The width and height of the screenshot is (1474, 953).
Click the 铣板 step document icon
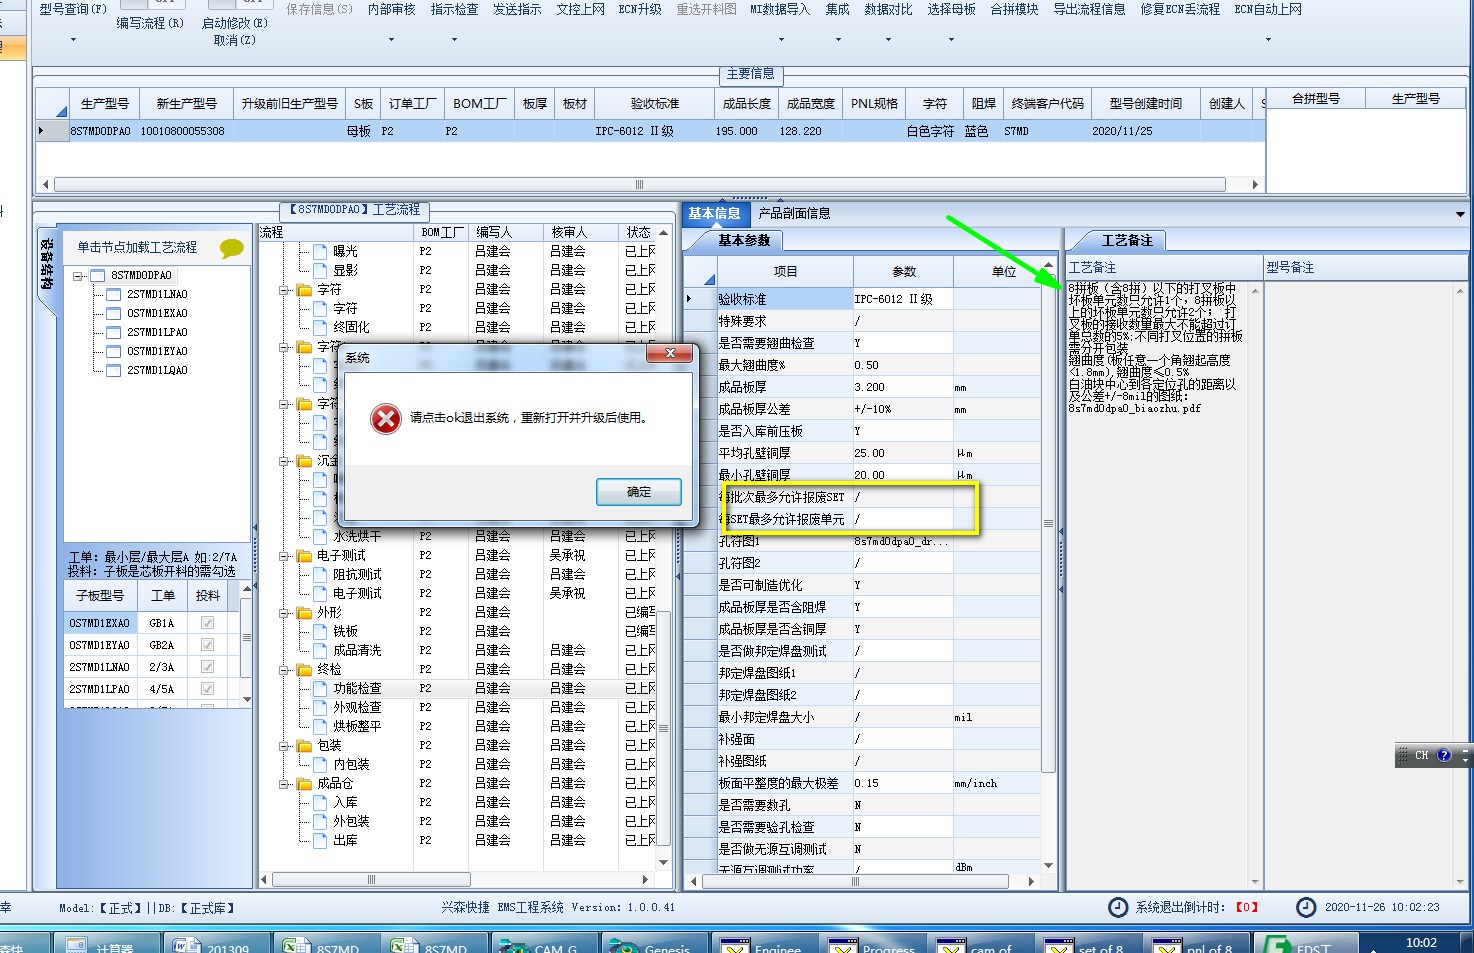(x=320, y=631)
